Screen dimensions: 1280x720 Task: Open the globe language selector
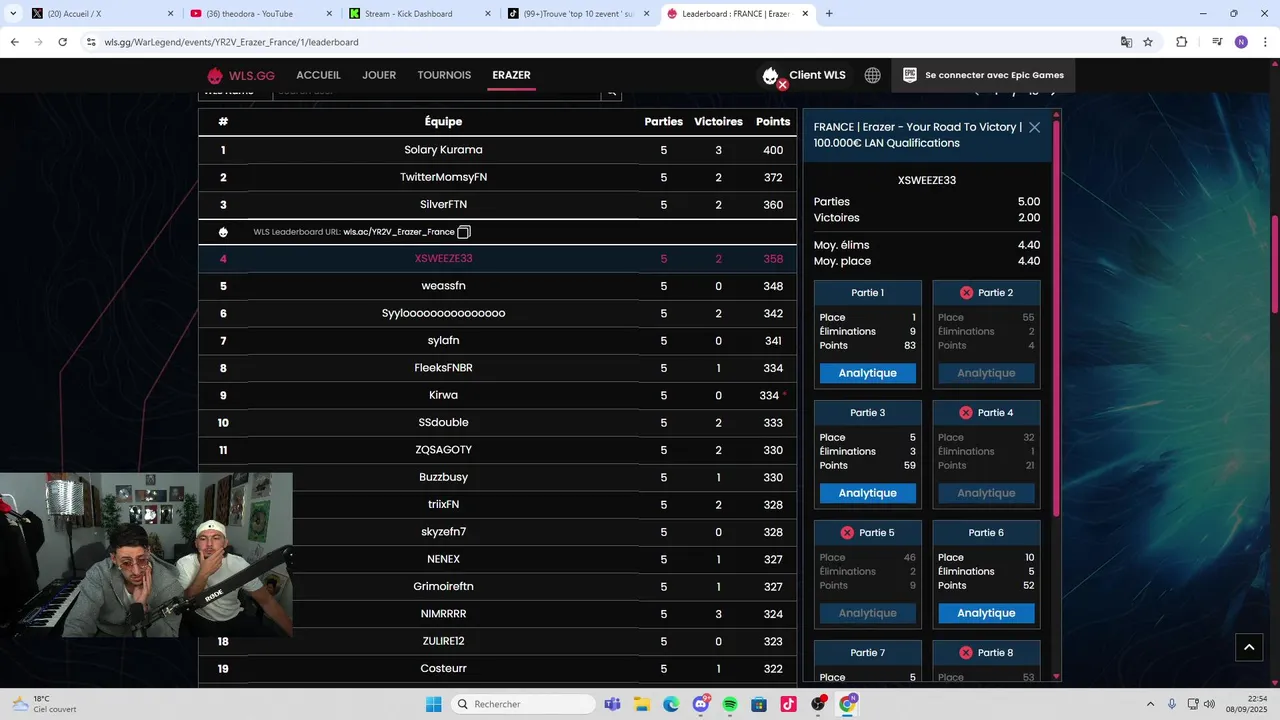[873, 75]
